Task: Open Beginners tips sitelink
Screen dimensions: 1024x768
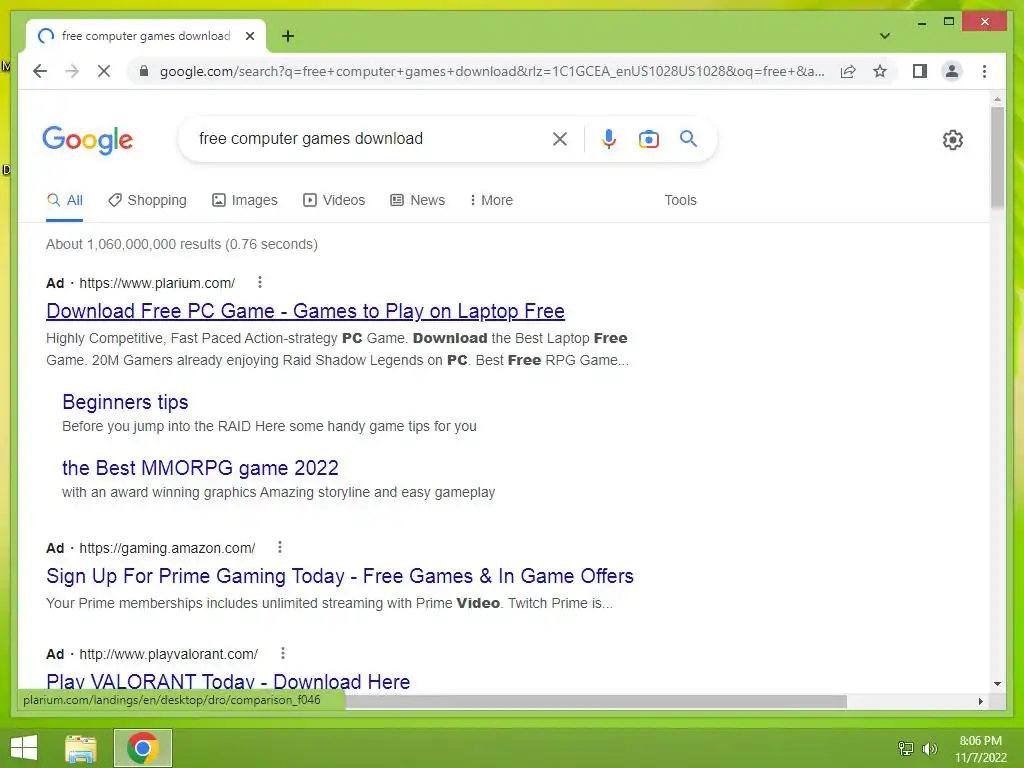Action: pyautogui.click(x=125, y=402)
